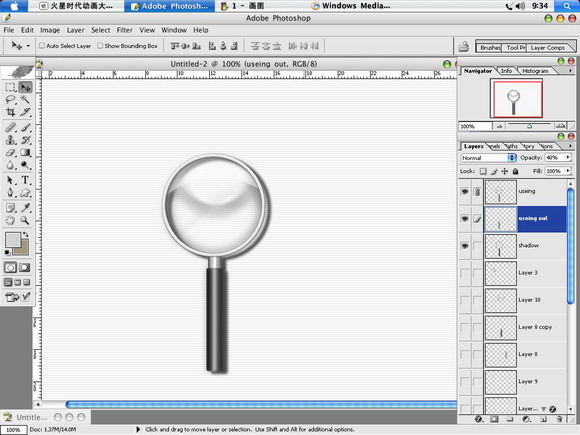Select the Move tool in toolbox
This screenshot has height=435, width=580.
click(25, 87)
